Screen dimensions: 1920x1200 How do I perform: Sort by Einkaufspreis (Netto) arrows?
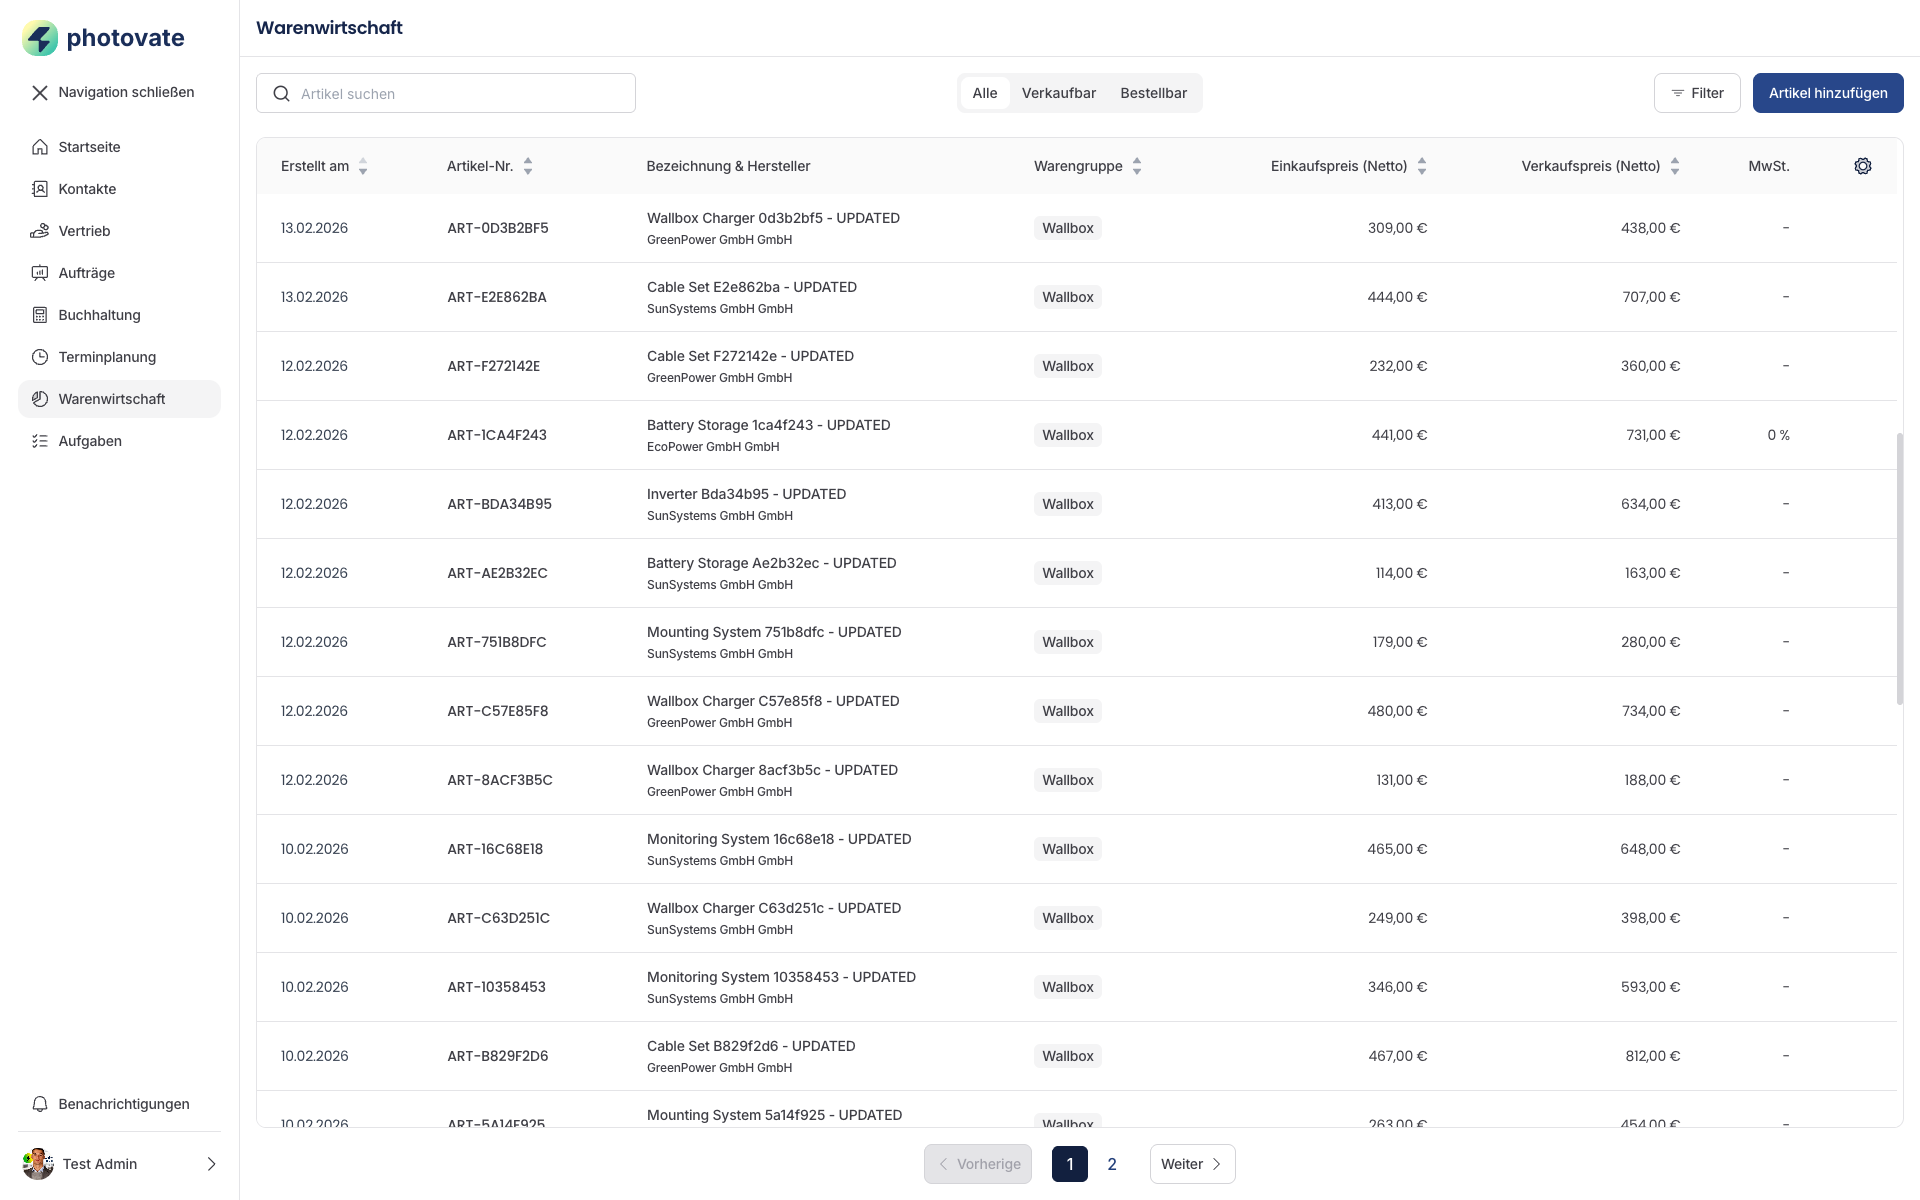coord(1421,166)
